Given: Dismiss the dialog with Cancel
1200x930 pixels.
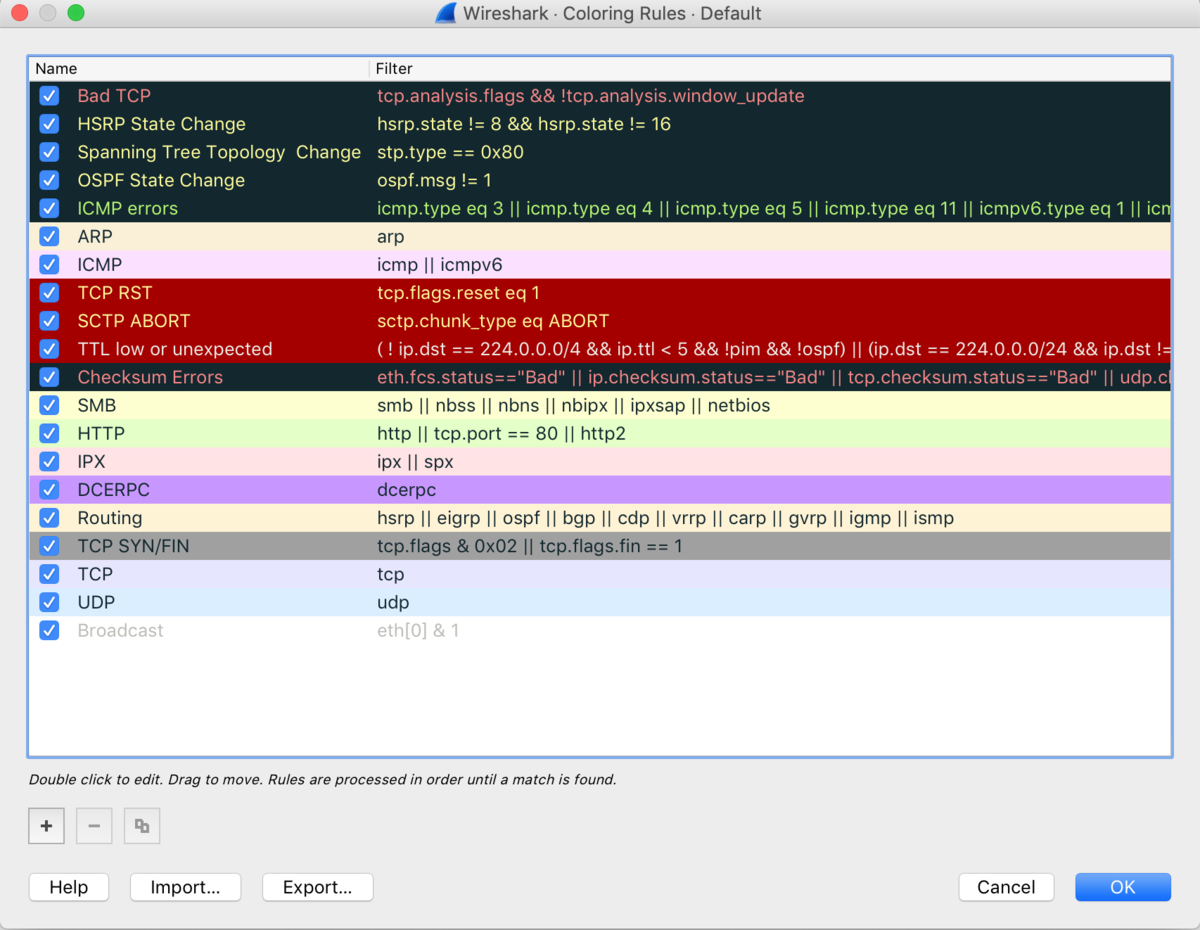Looking at the screenshot, I should [x=1006, y=887].
